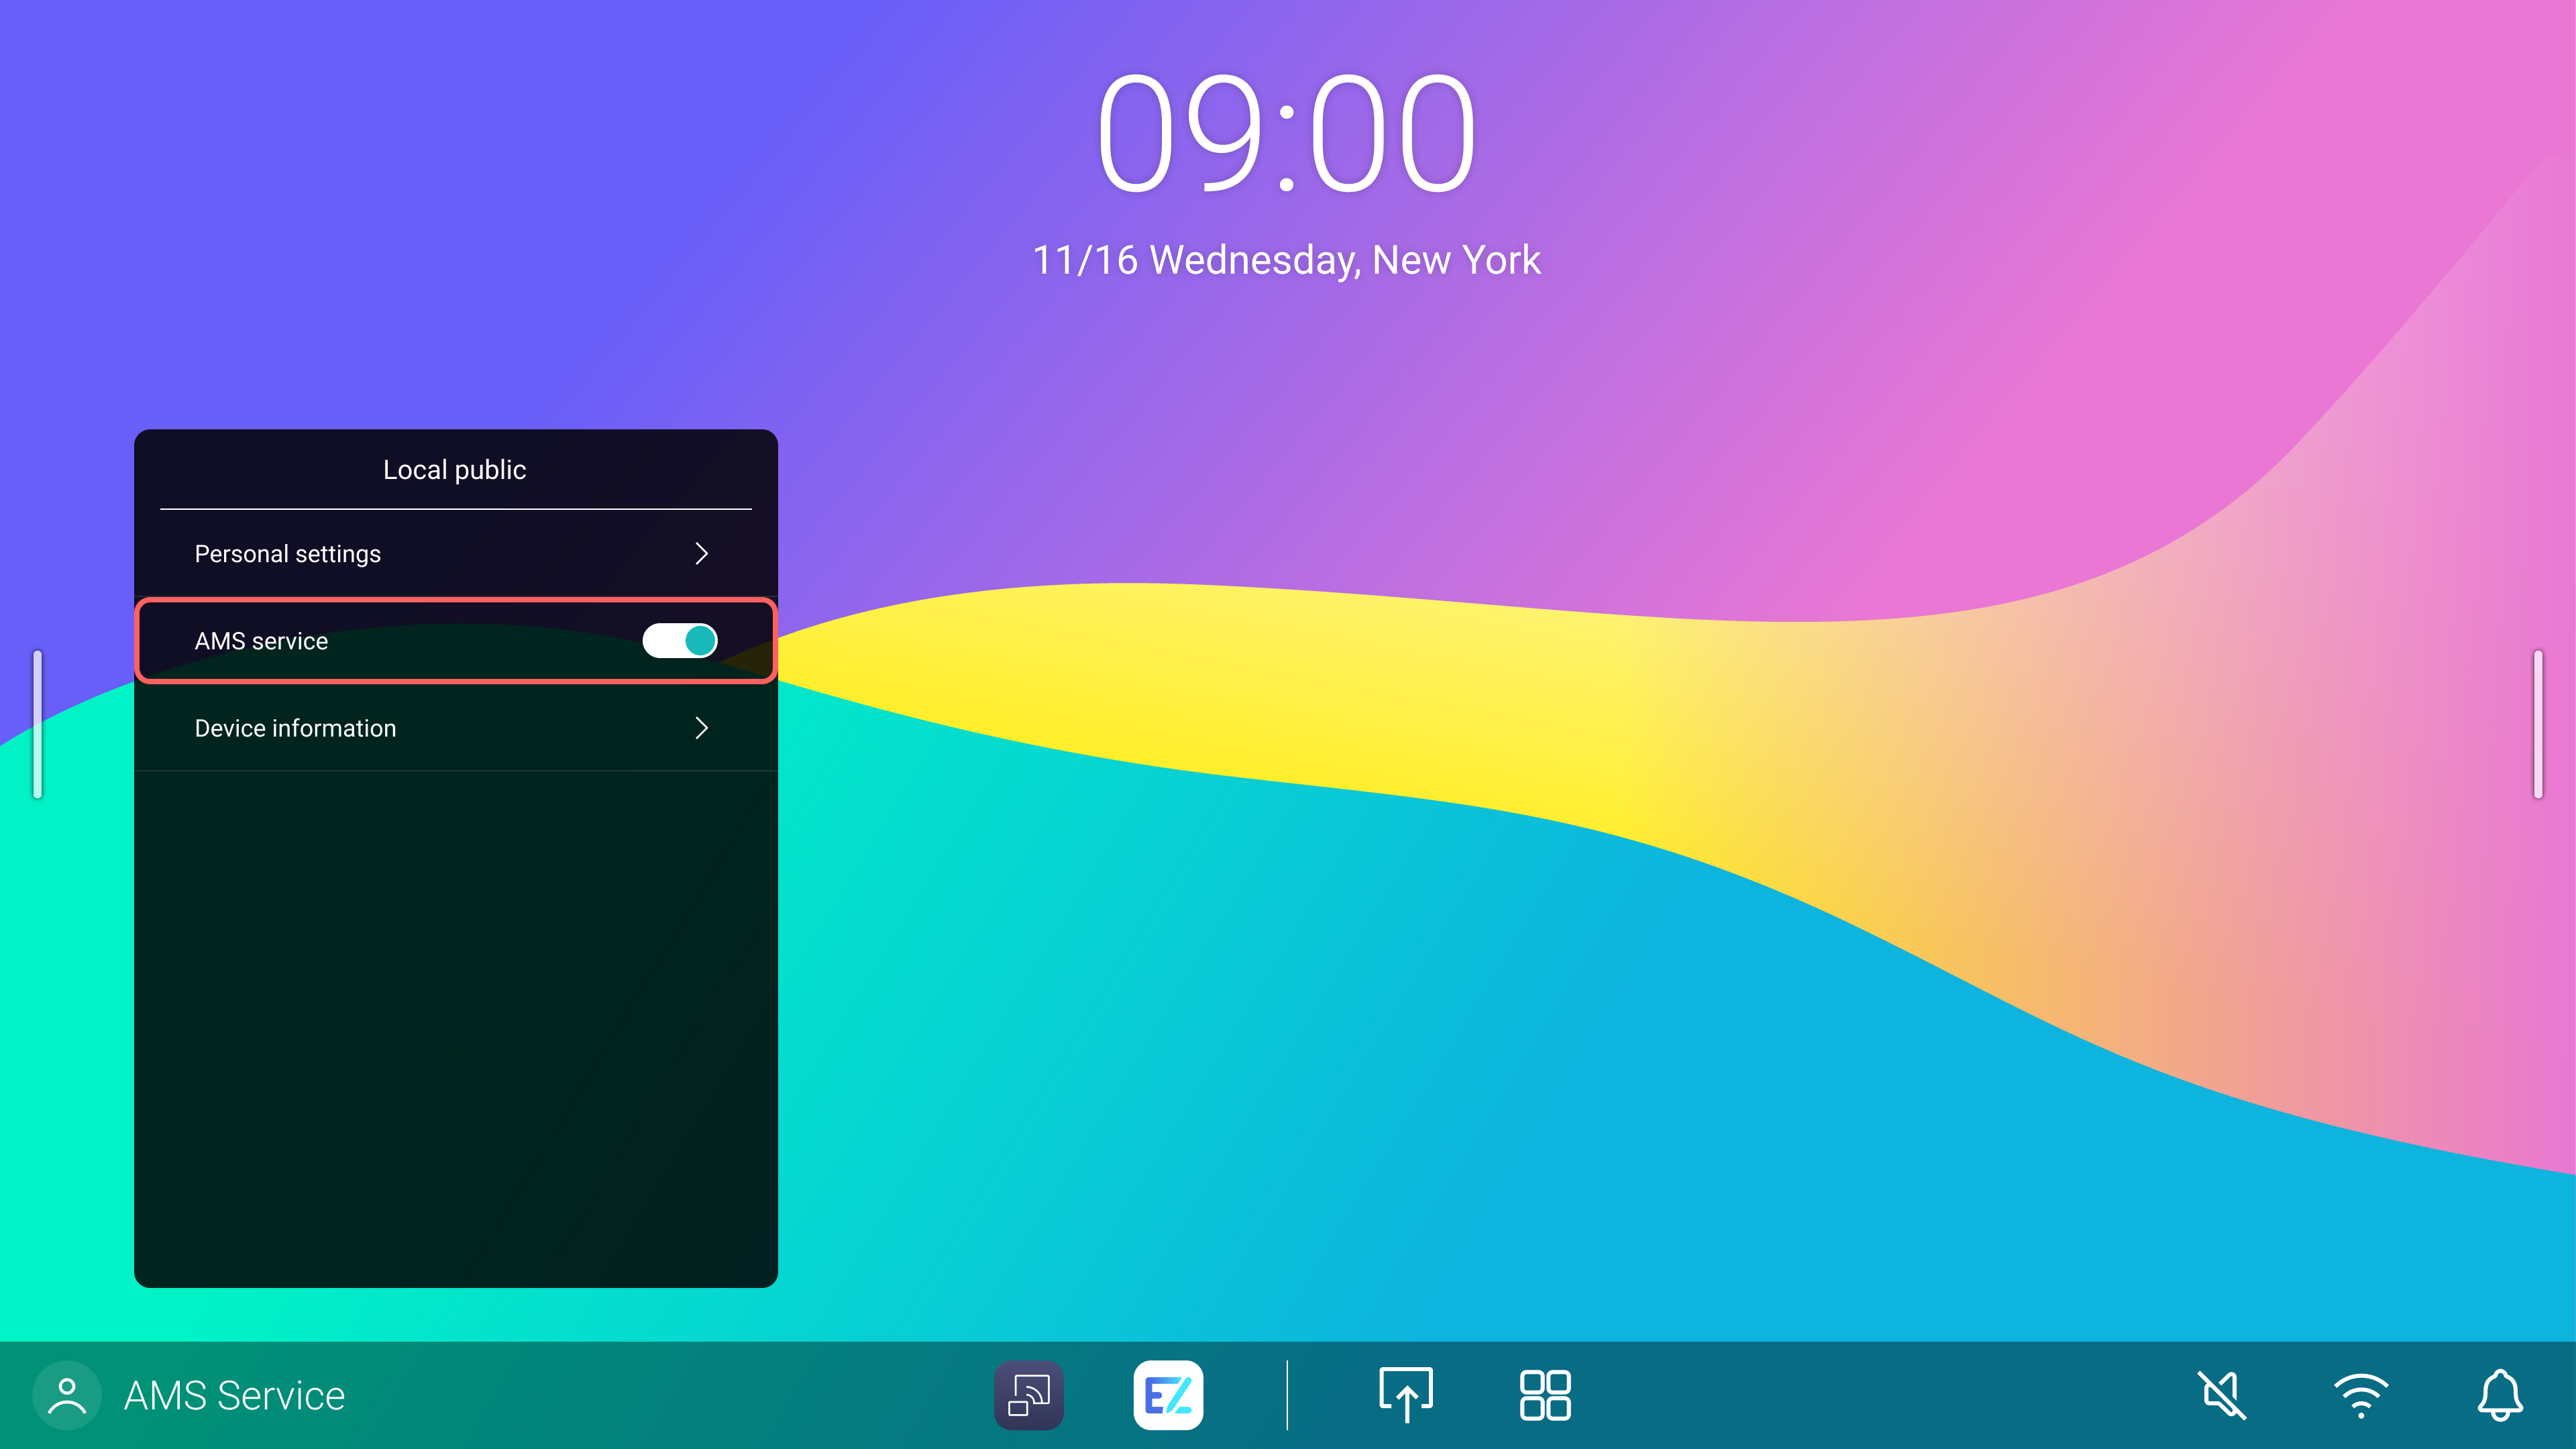The image size is (2576, 1449).
Task: Open the Wi-Fi network settings
Action: point(2360,1394)
